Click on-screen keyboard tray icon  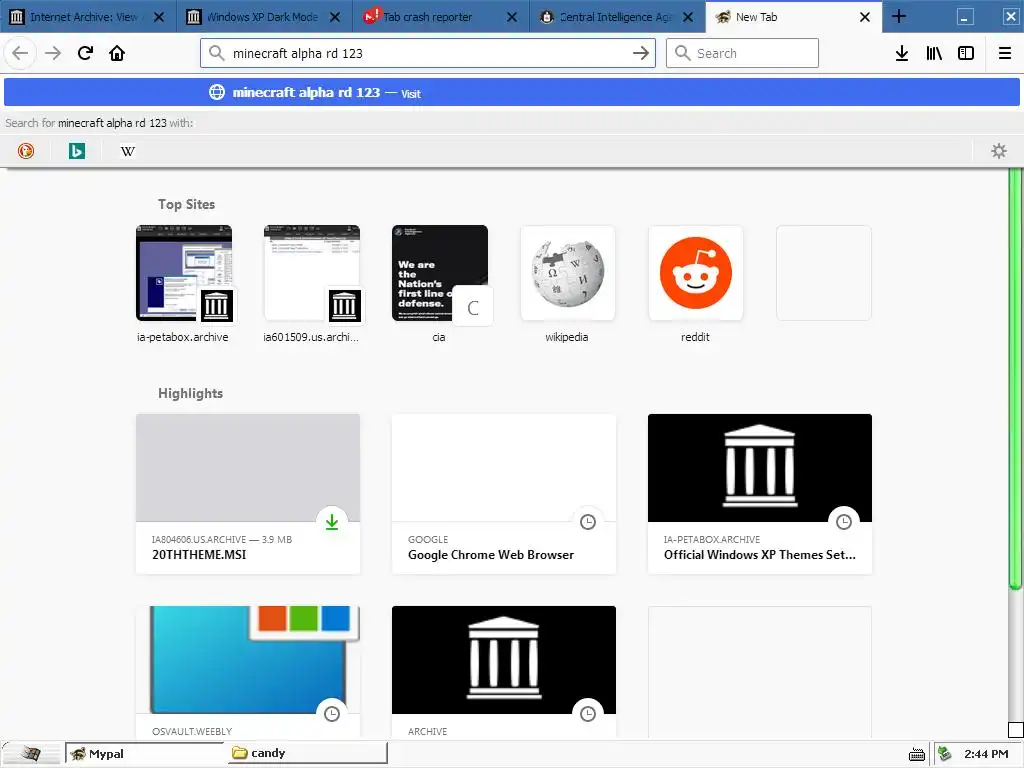(917, 754)
